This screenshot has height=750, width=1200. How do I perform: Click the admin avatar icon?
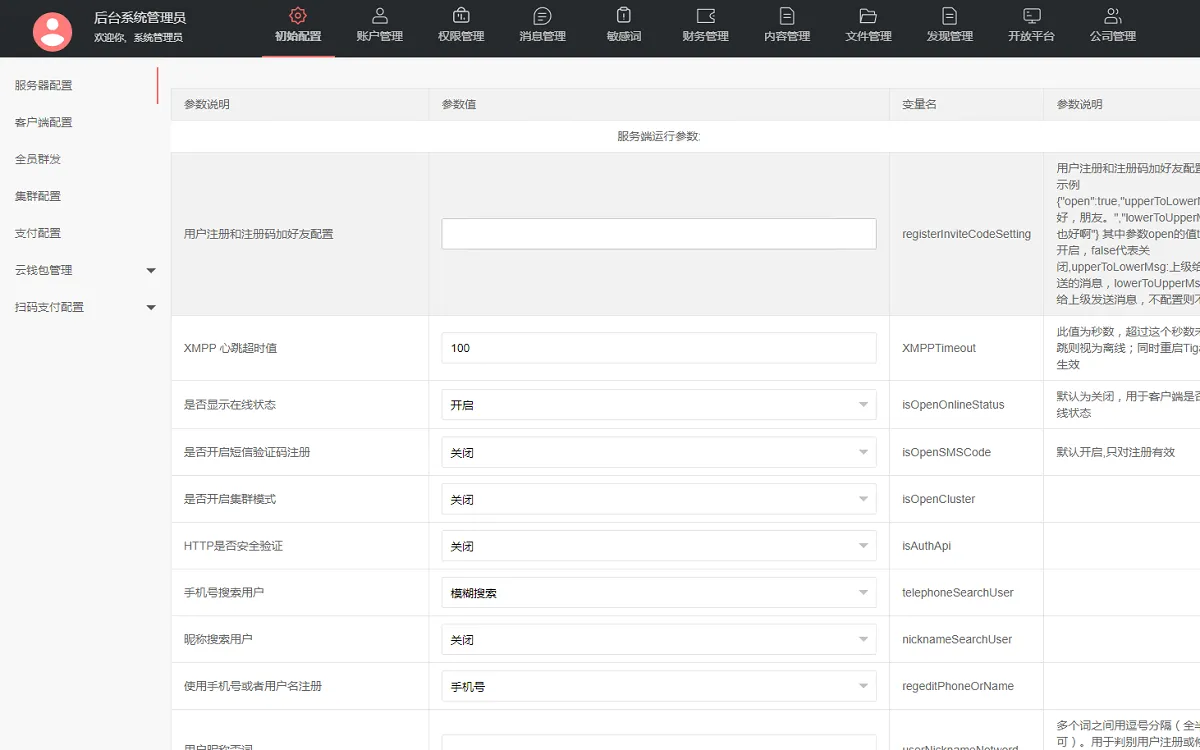click(52, 31)
